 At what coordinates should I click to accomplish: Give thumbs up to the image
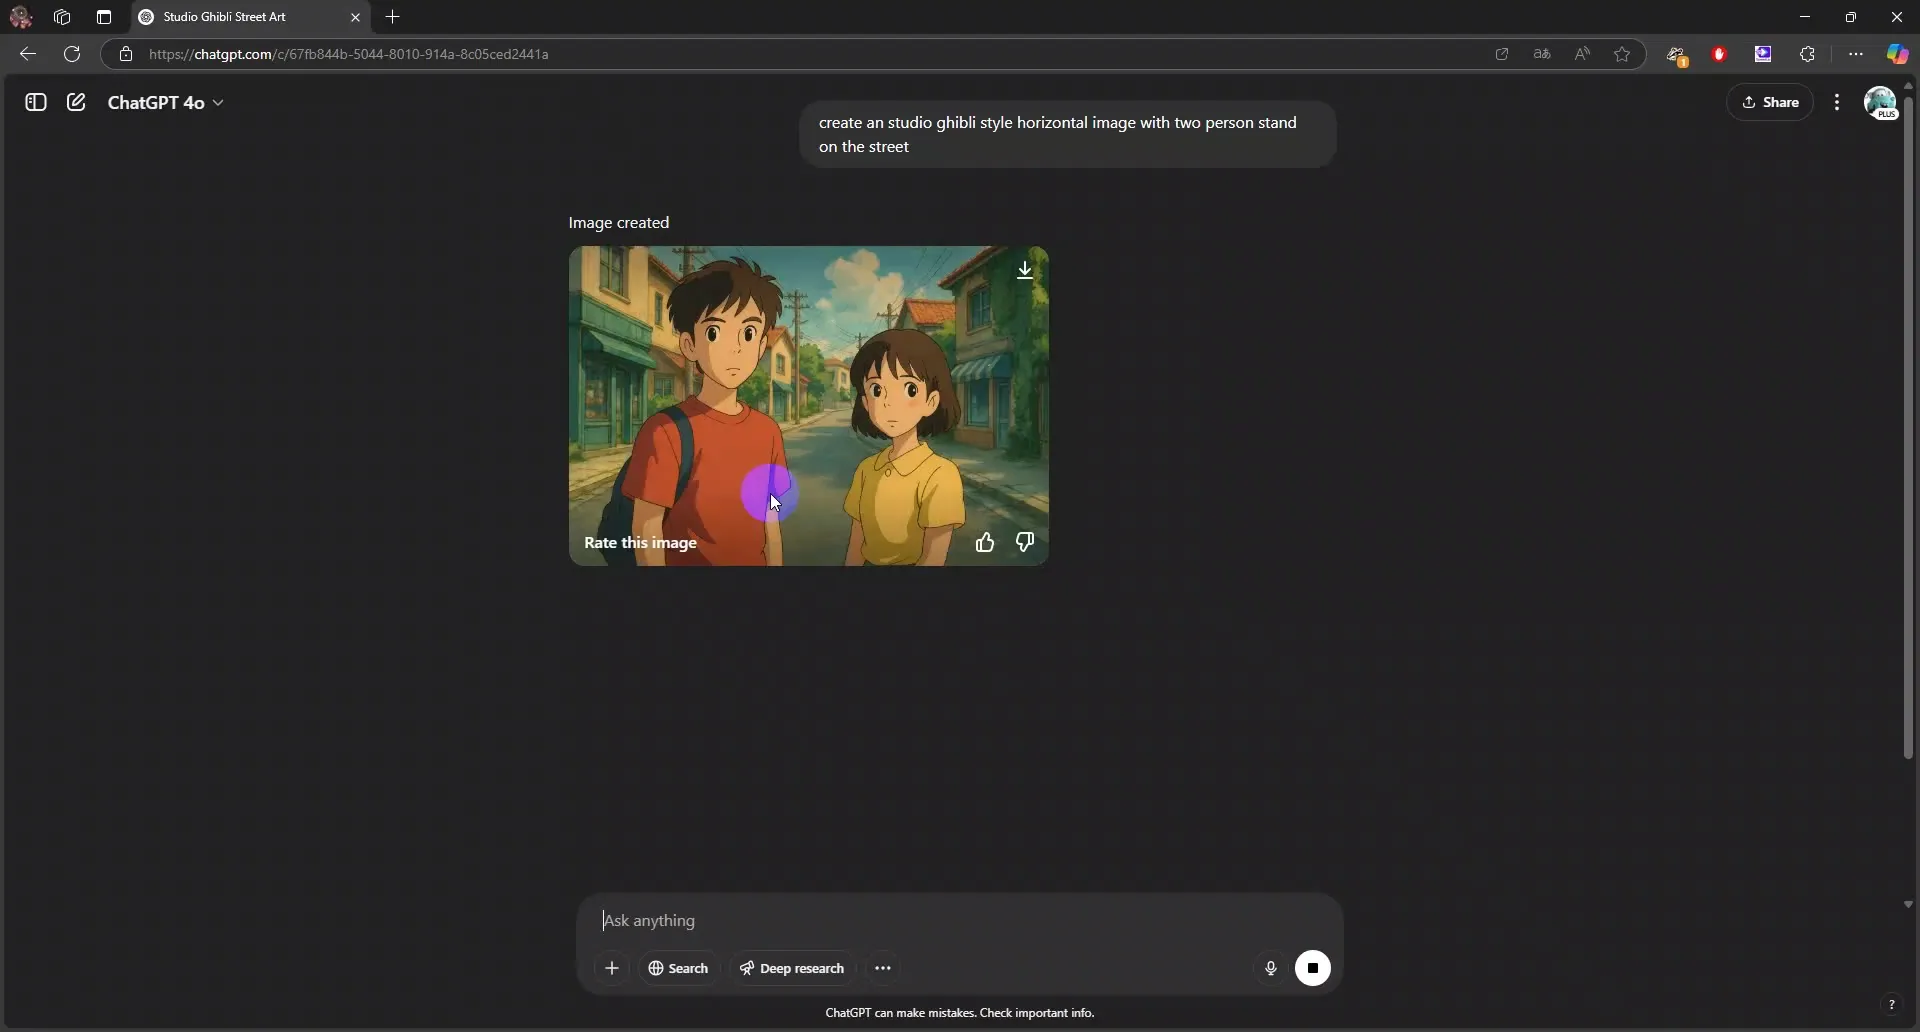[x=985, y=542]
